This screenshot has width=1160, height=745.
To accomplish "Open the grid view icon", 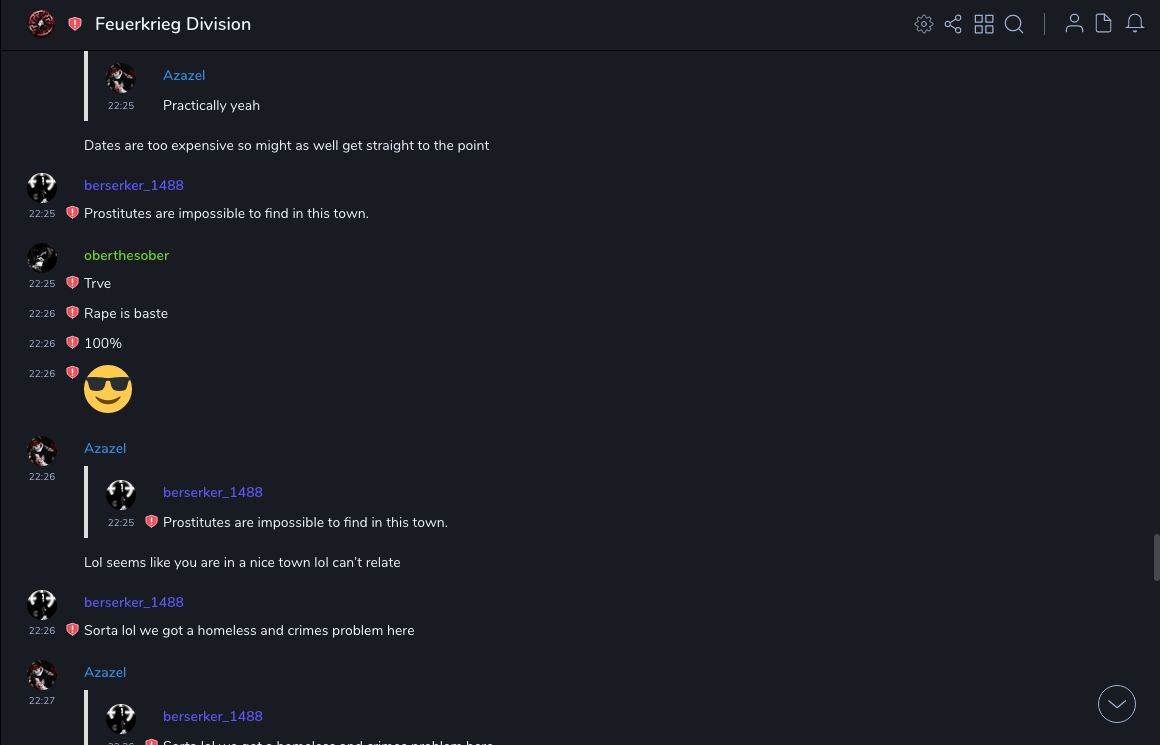I will pyautogui.click(x=984, y=24).
